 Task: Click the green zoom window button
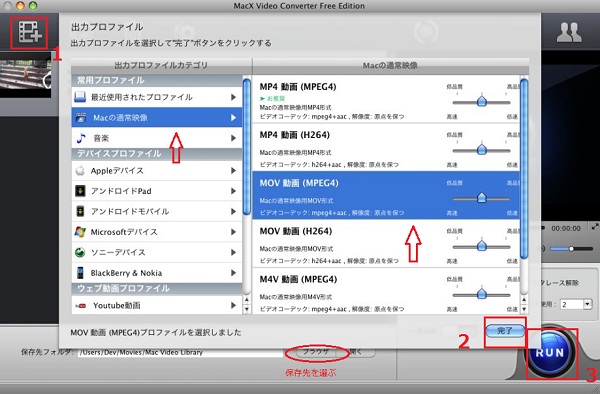(33, 5)
